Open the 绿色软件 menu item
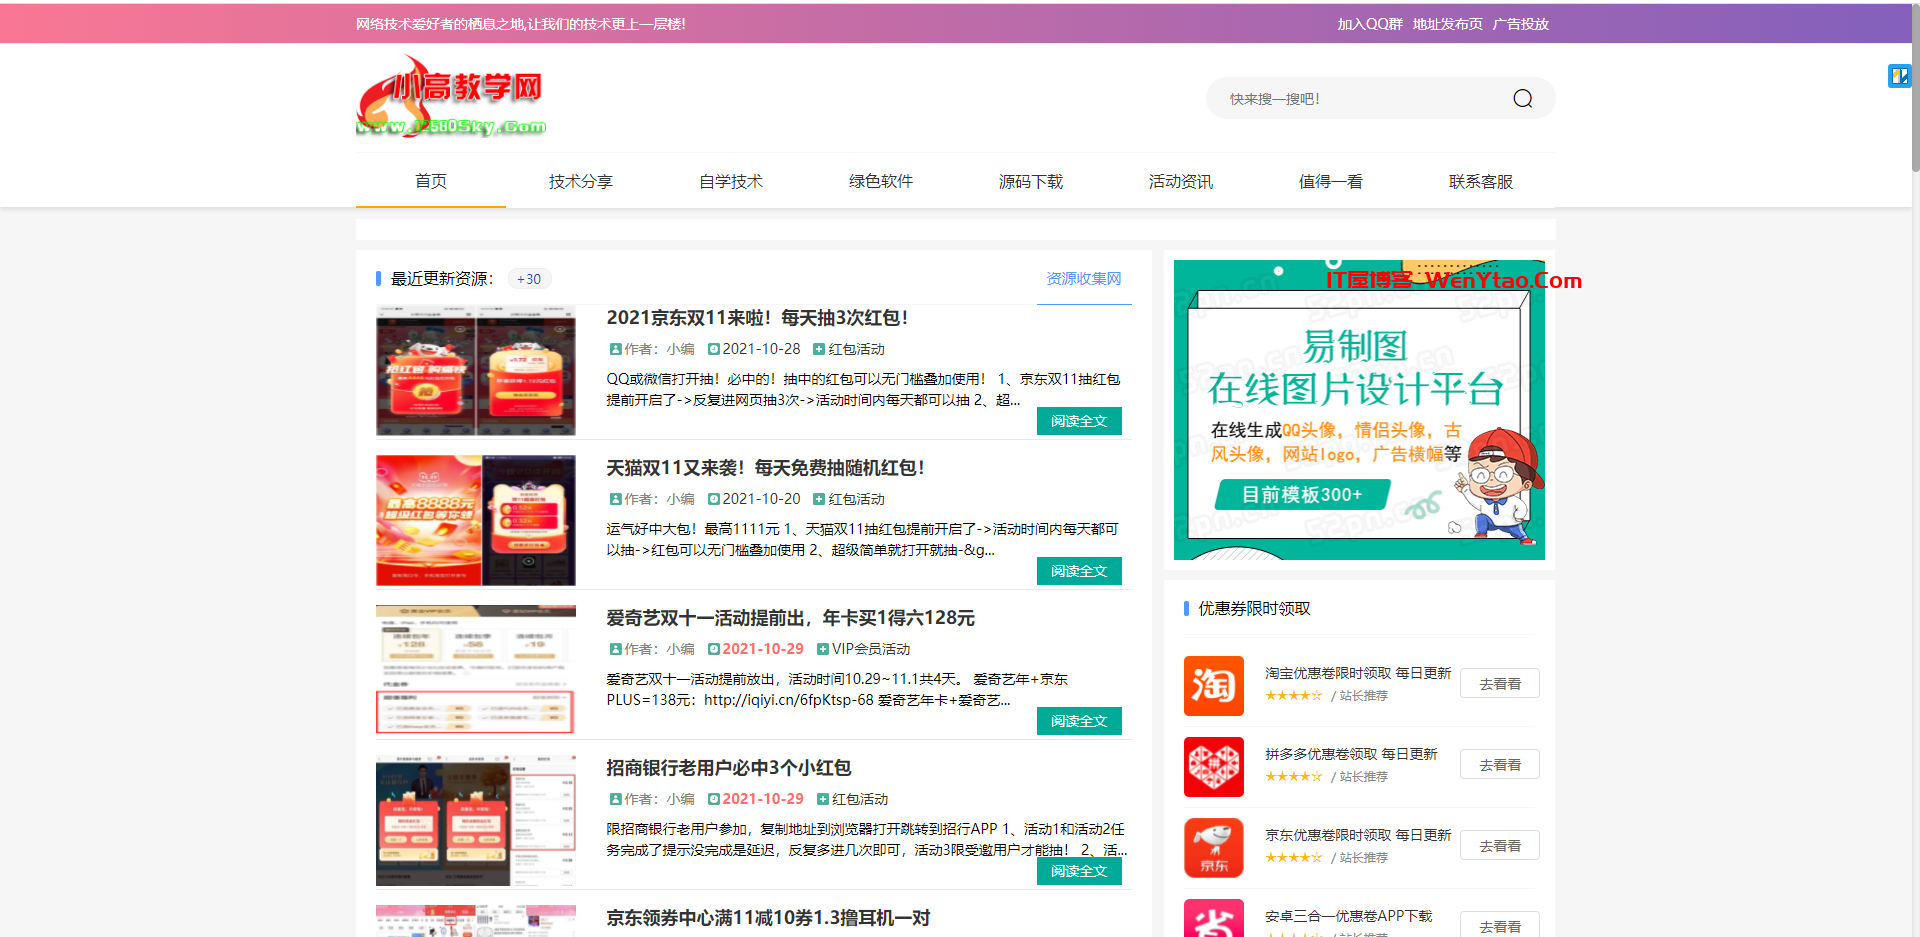1920x937 pixels. [881, 181]
